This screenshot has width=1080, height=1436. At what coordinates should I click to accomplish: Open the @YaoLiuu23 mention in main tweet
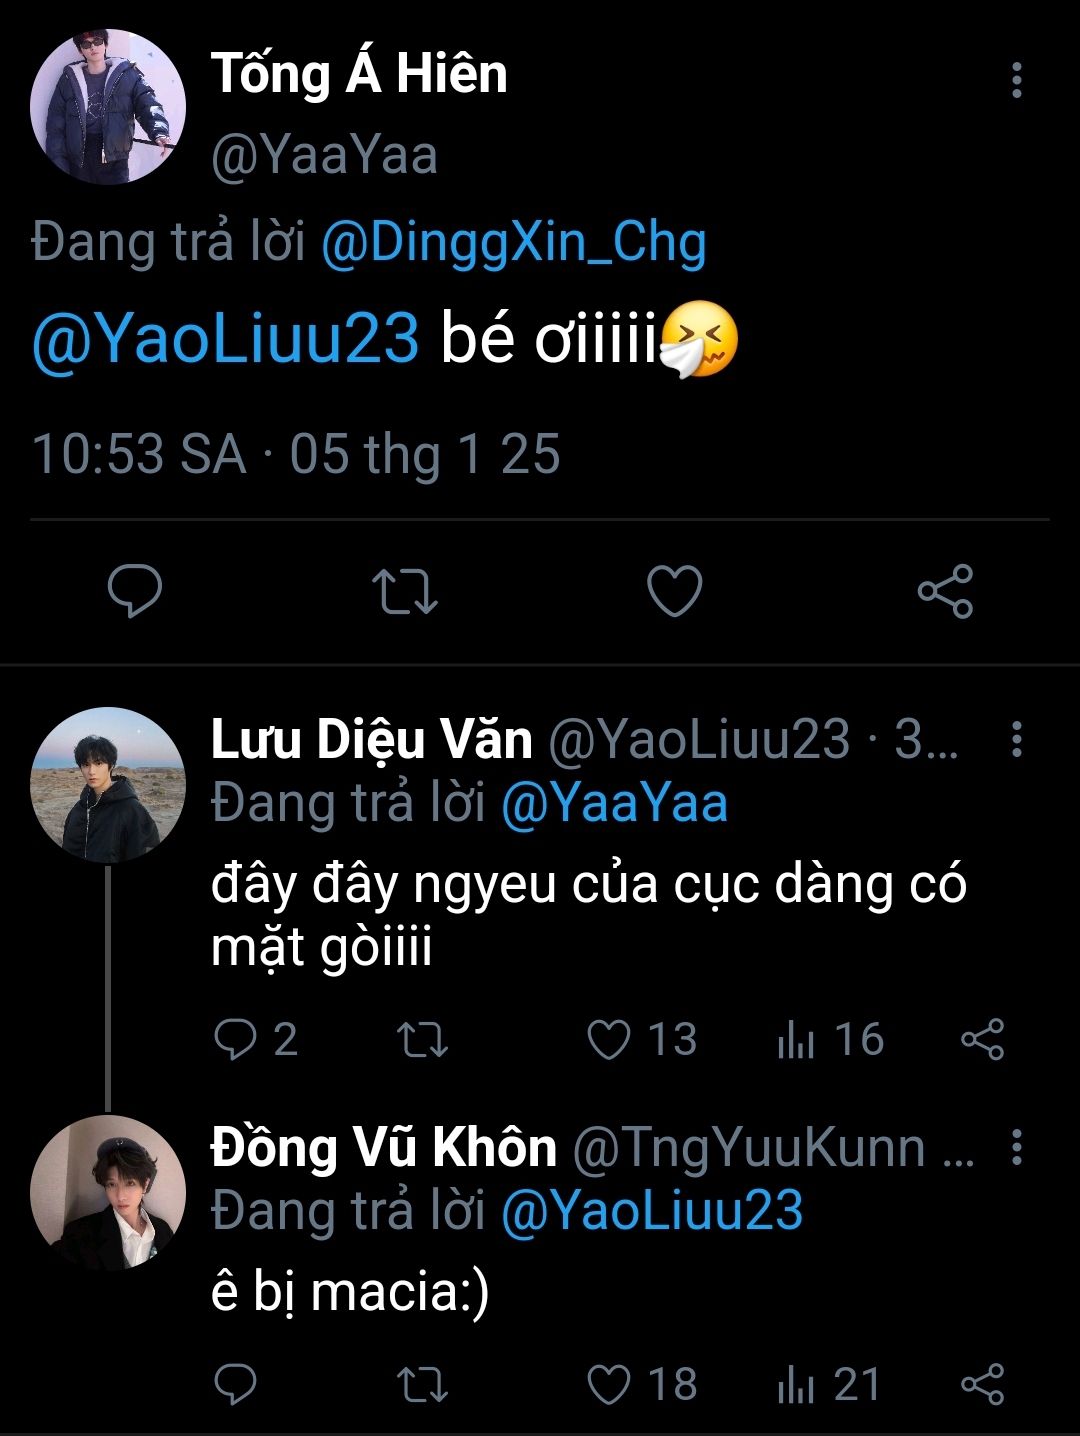click(x=225, y=340)
